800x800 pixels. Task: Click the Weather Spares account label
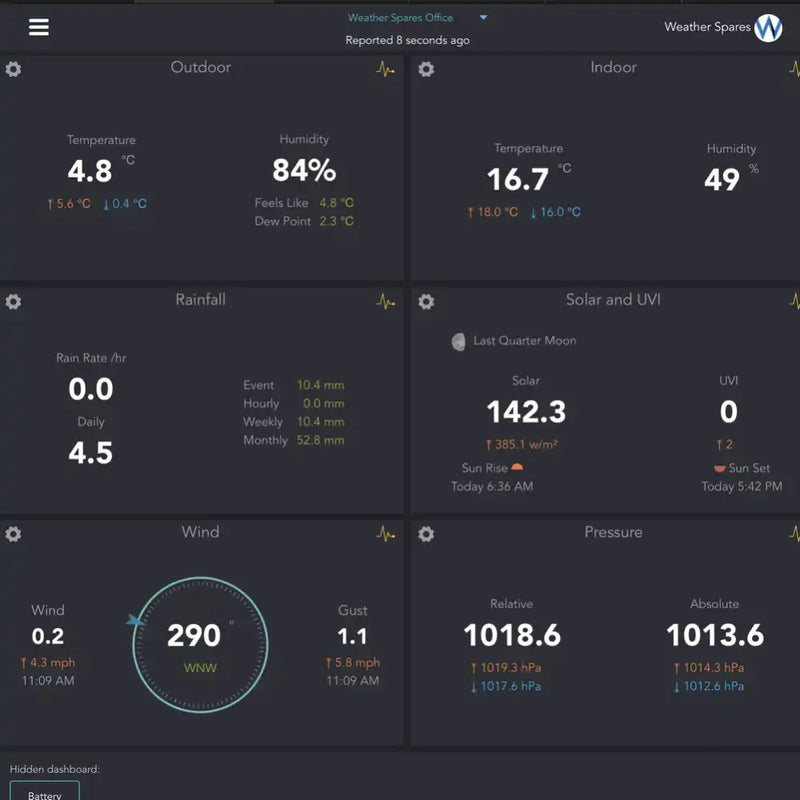[707, 27]
